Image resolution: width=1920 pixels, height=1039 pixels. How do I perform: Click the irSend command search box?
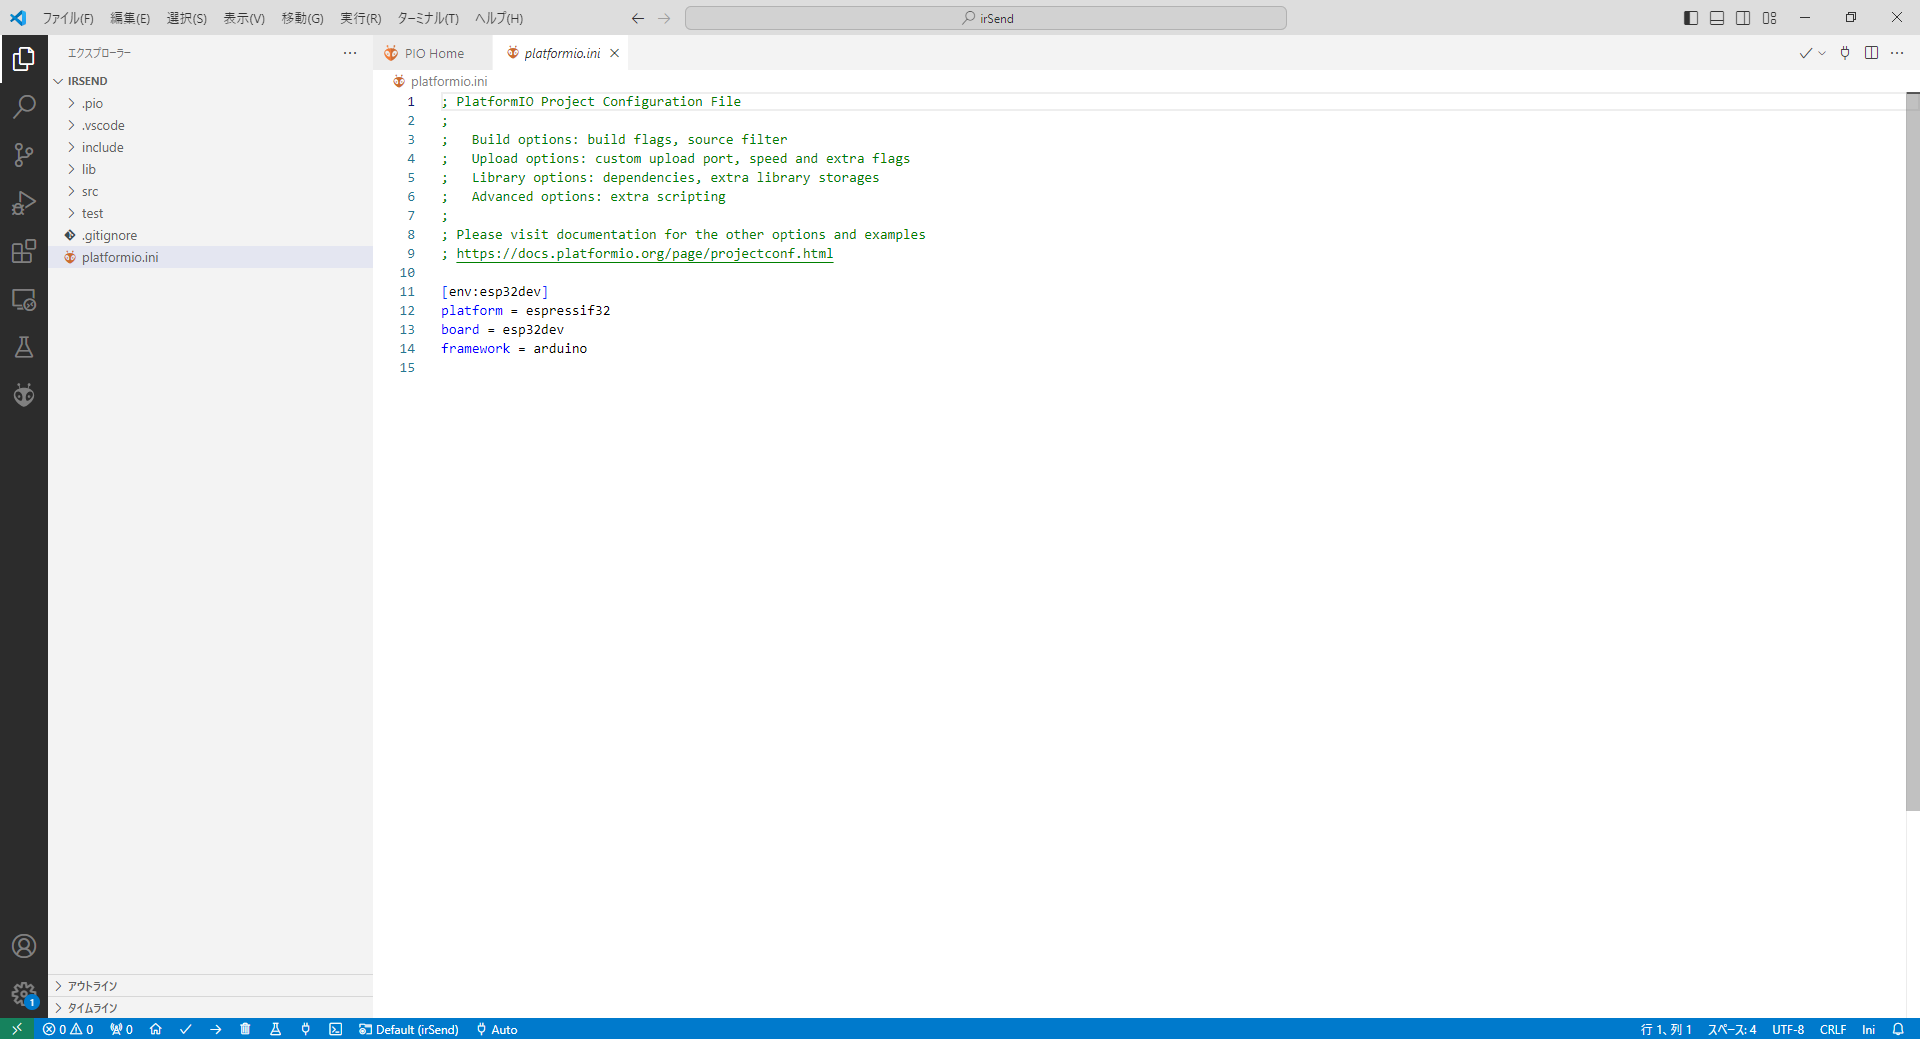tap(985, 18)
